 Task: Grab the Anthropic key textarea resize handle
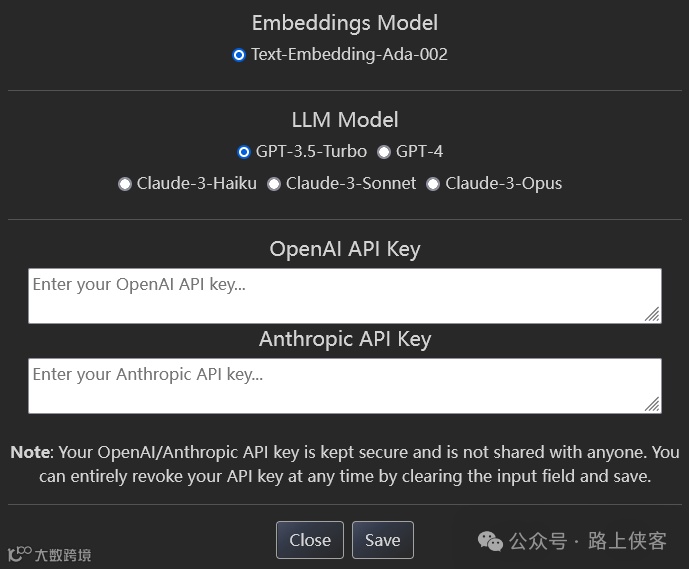coord(652,404)
